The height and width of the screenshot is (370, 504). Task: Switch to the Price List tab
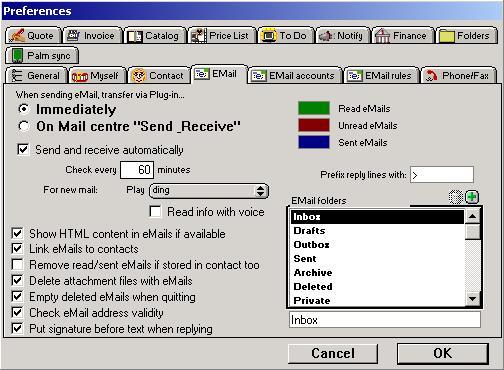(x=222, y=36)
